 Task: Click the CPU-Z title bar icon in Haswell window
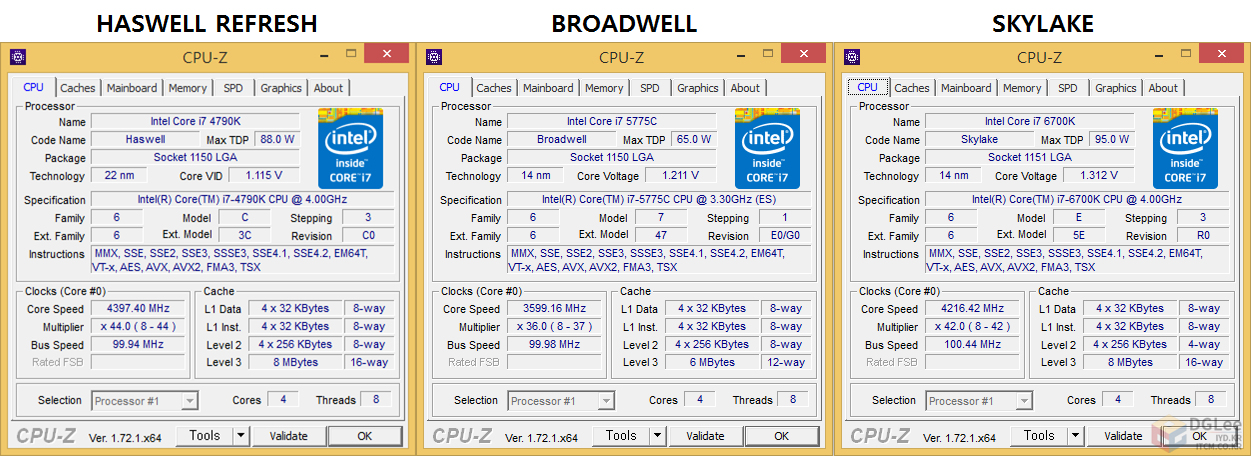[x=17, y=57]
